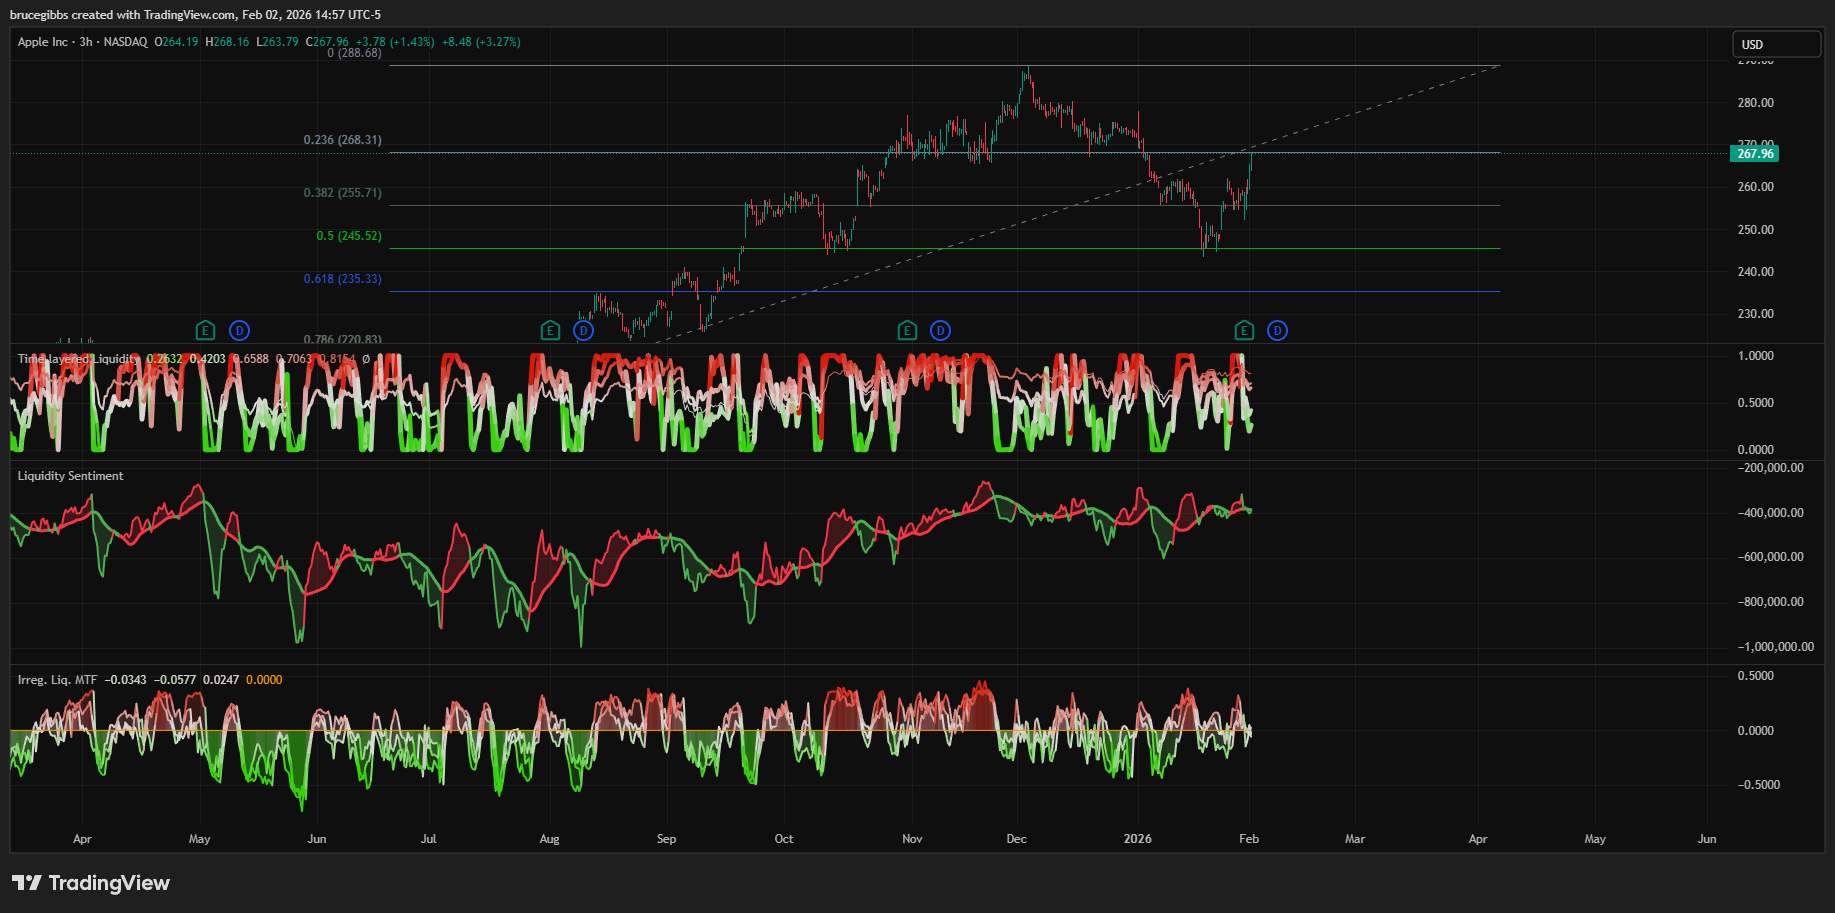Click the Apple Inc symbol title
Image resolution: width=1835 pixels, height=913 pixels.
pyautogui.click(x=43, y=42)
